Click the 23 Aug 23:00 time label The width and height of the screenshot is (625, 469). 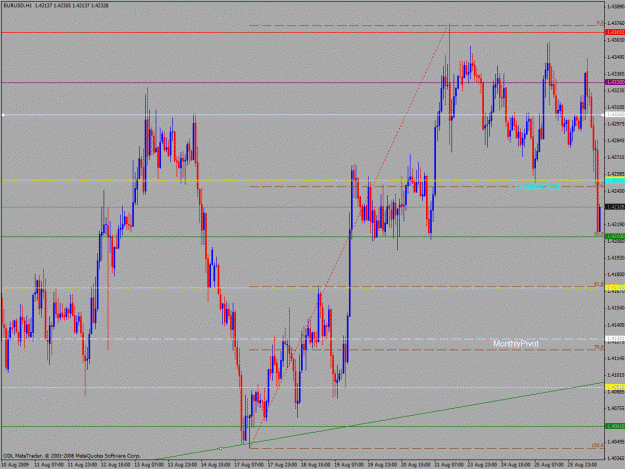pyautogui.click(x=482, y=465)
